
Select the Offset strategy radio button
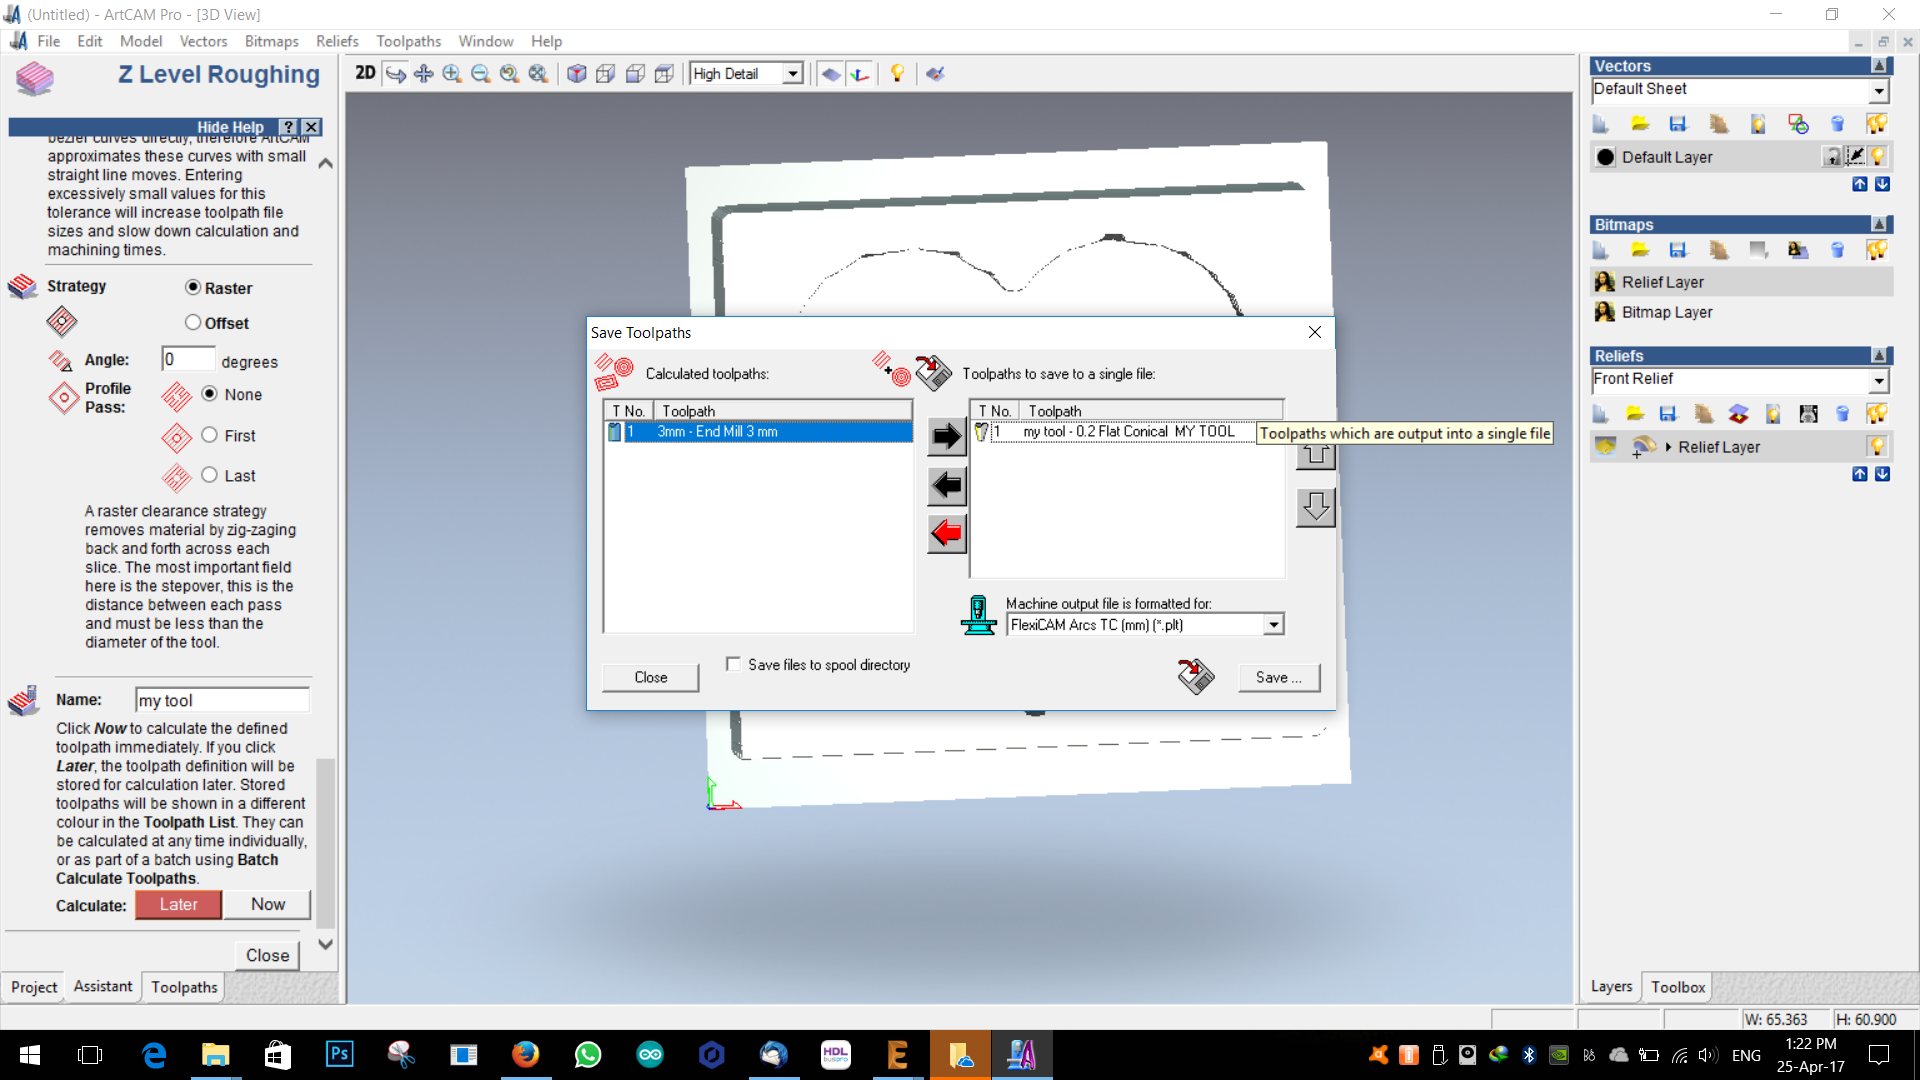(x=193, y=322)
